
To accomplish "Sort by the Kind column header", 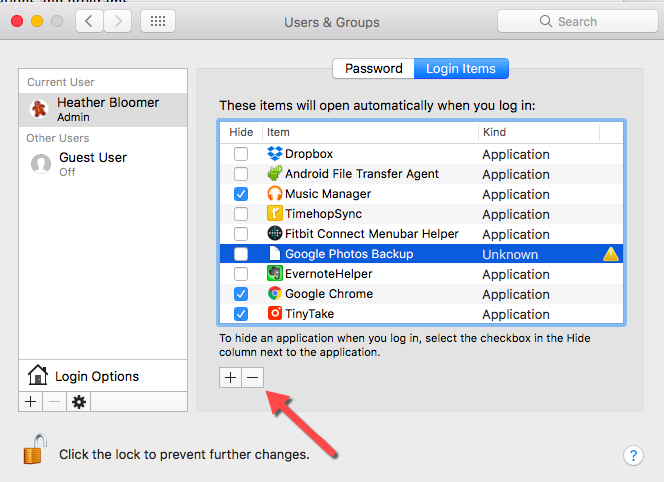I will [539, 132].
